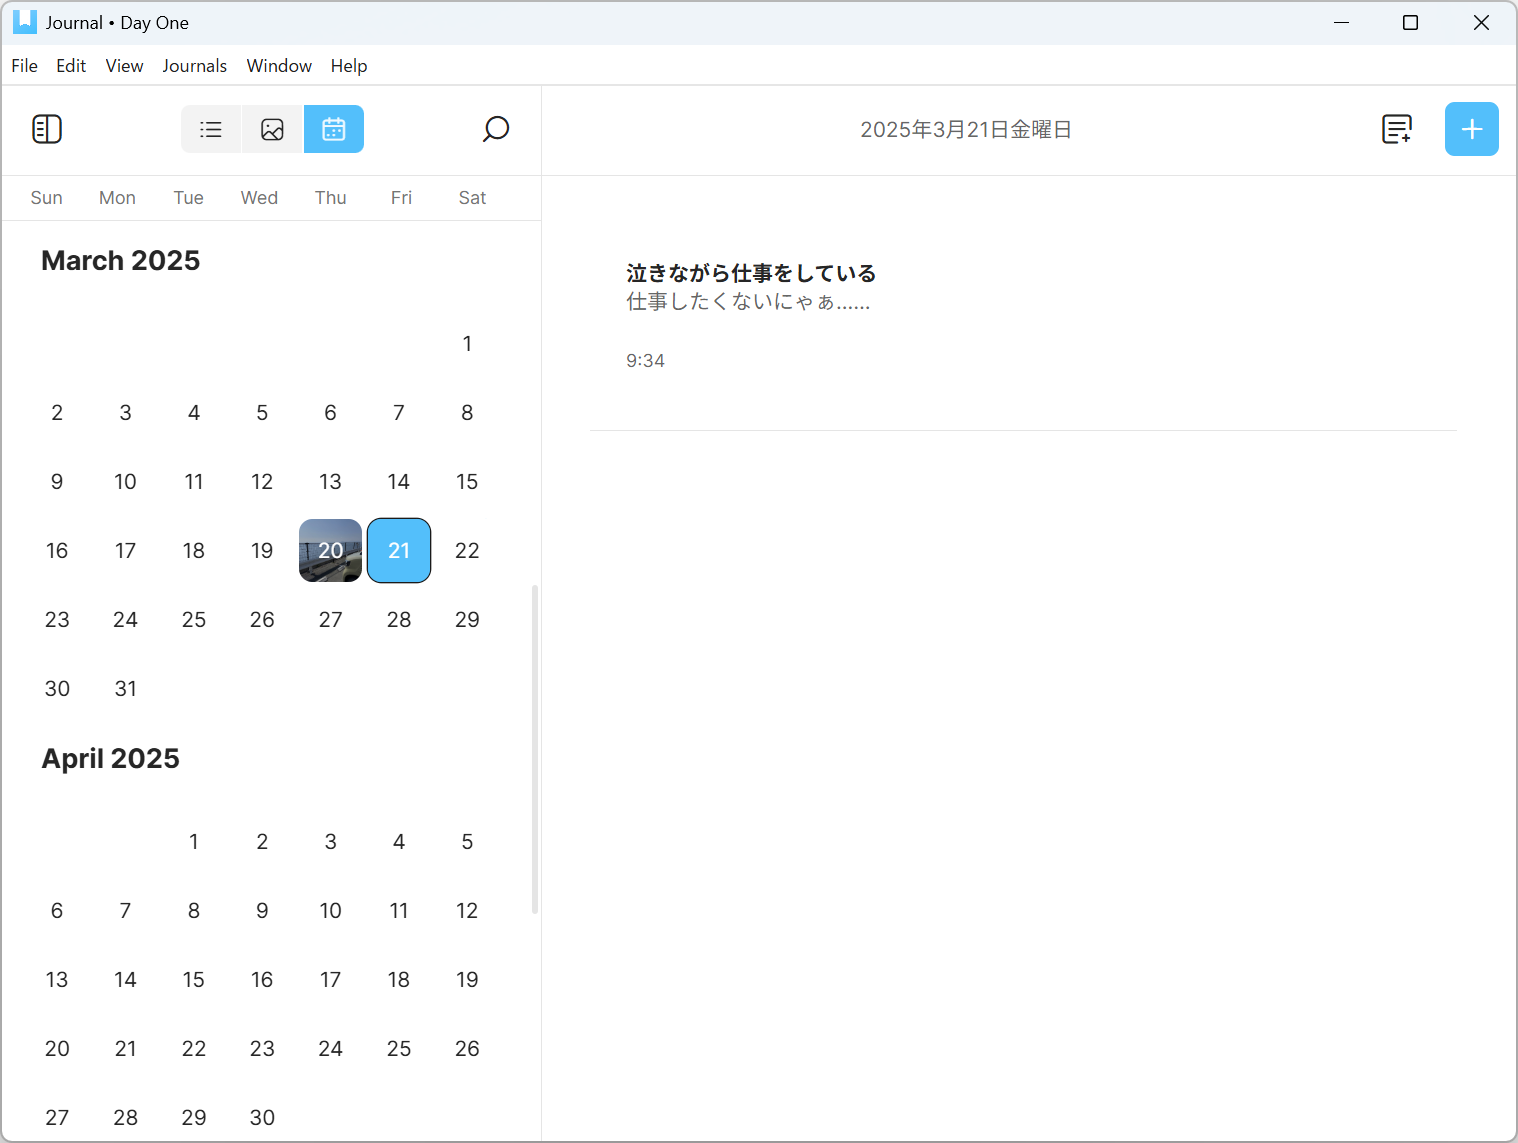Click the entry preview text 仕事したくないにゃぁ
The height and width of the screenshot is (1143, 1518).
click(x=748, y=301)
